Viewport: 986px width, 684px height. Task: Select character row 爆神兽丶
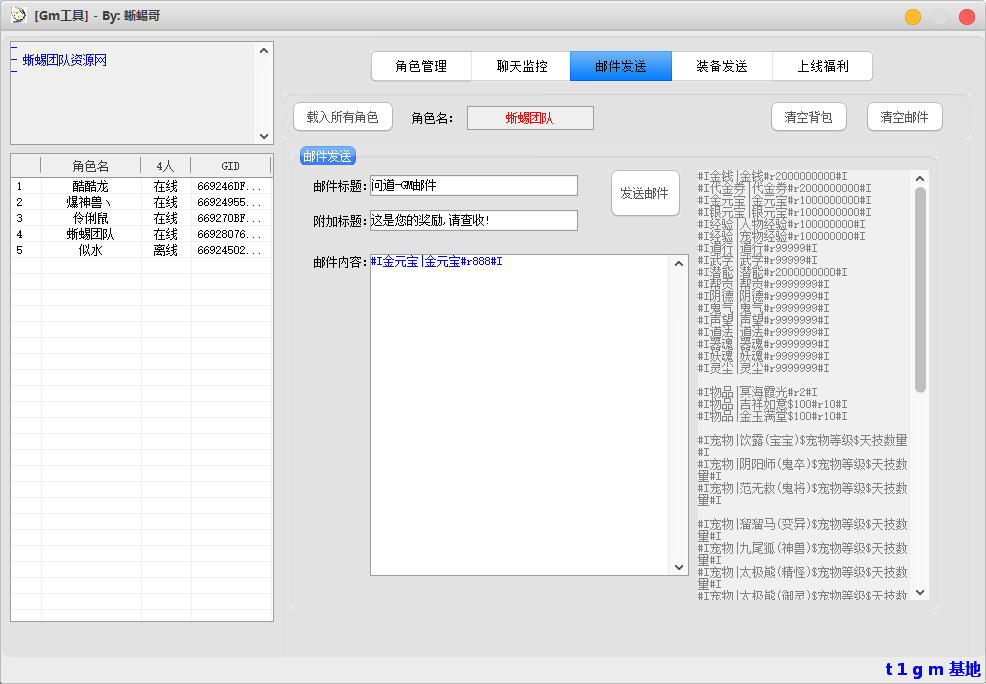tap(141, 202)
